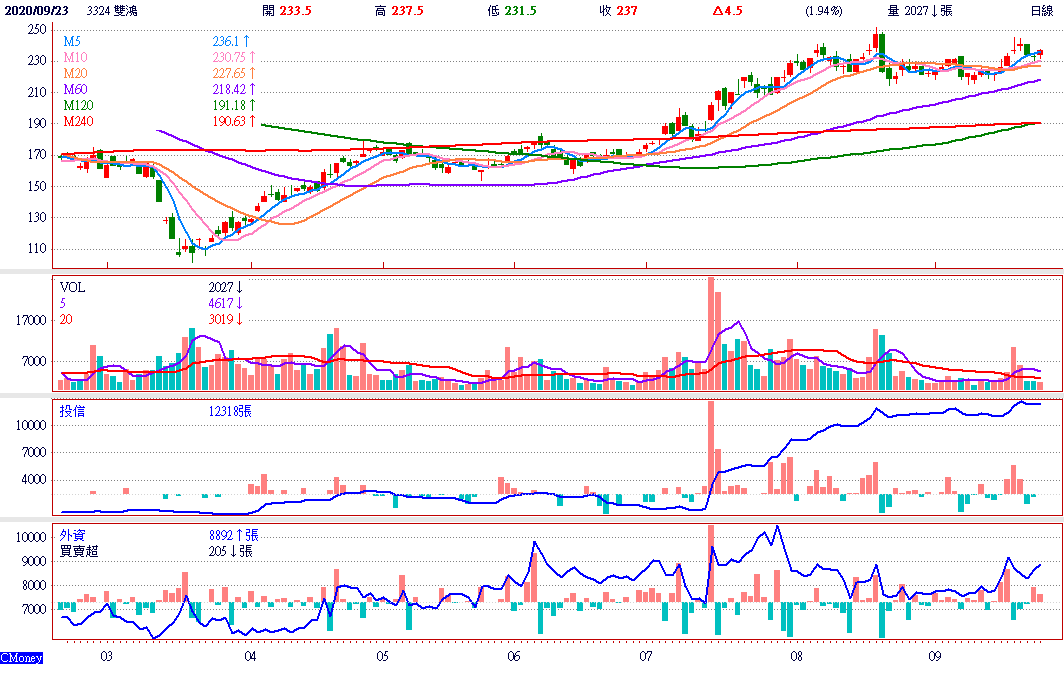Click the VOL label in volume panel
Image resolution: width=1064 pixels, height=676 pixels.
pos(73,287)
